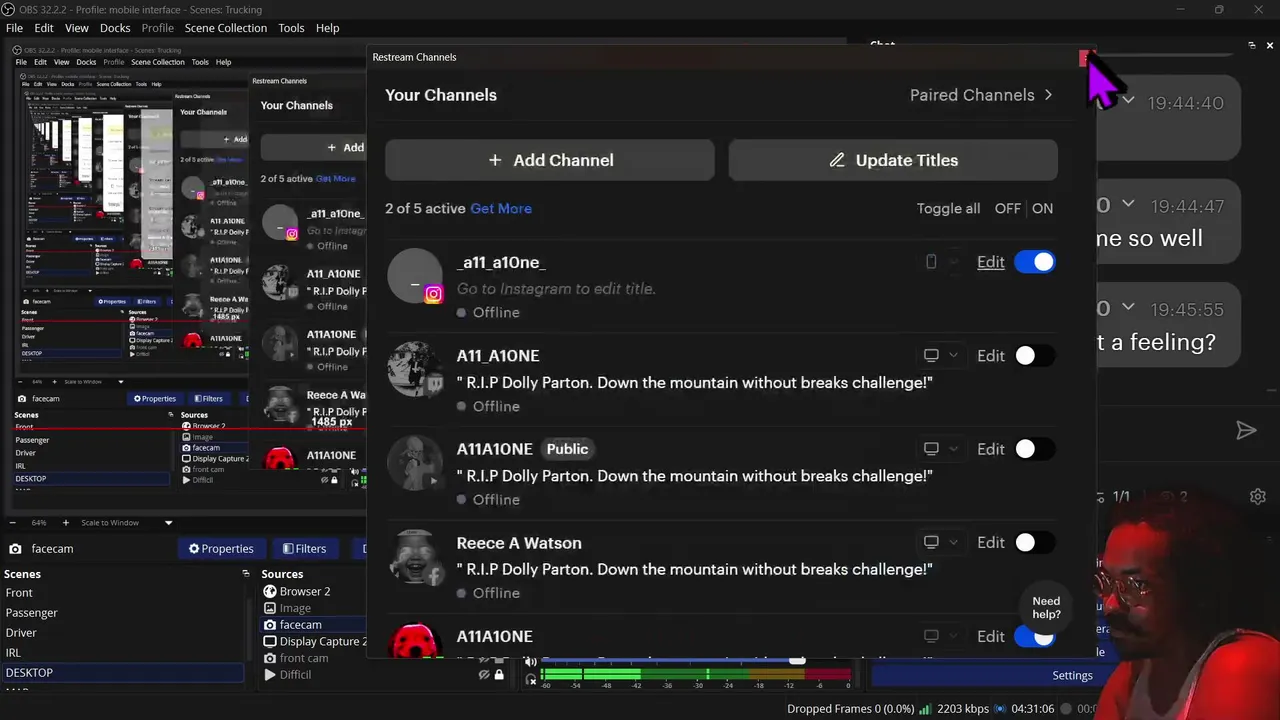
Task: Click the lock icon on the Difficil source
Action: 499,675
